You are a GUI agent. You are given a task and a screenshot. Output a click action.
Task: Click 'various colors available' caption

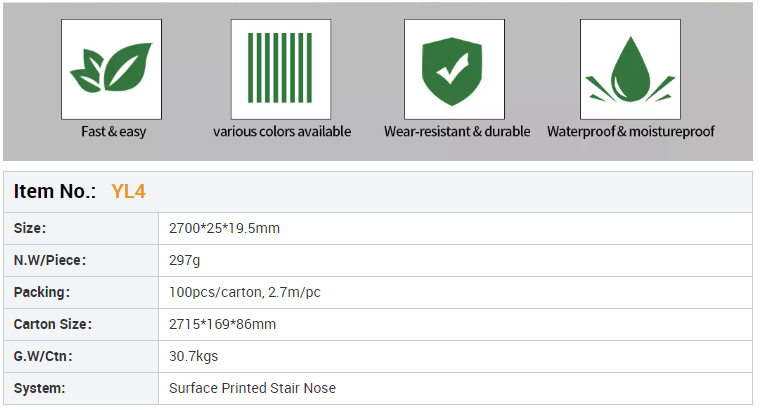pyautogui.click(x=282, y=132)
